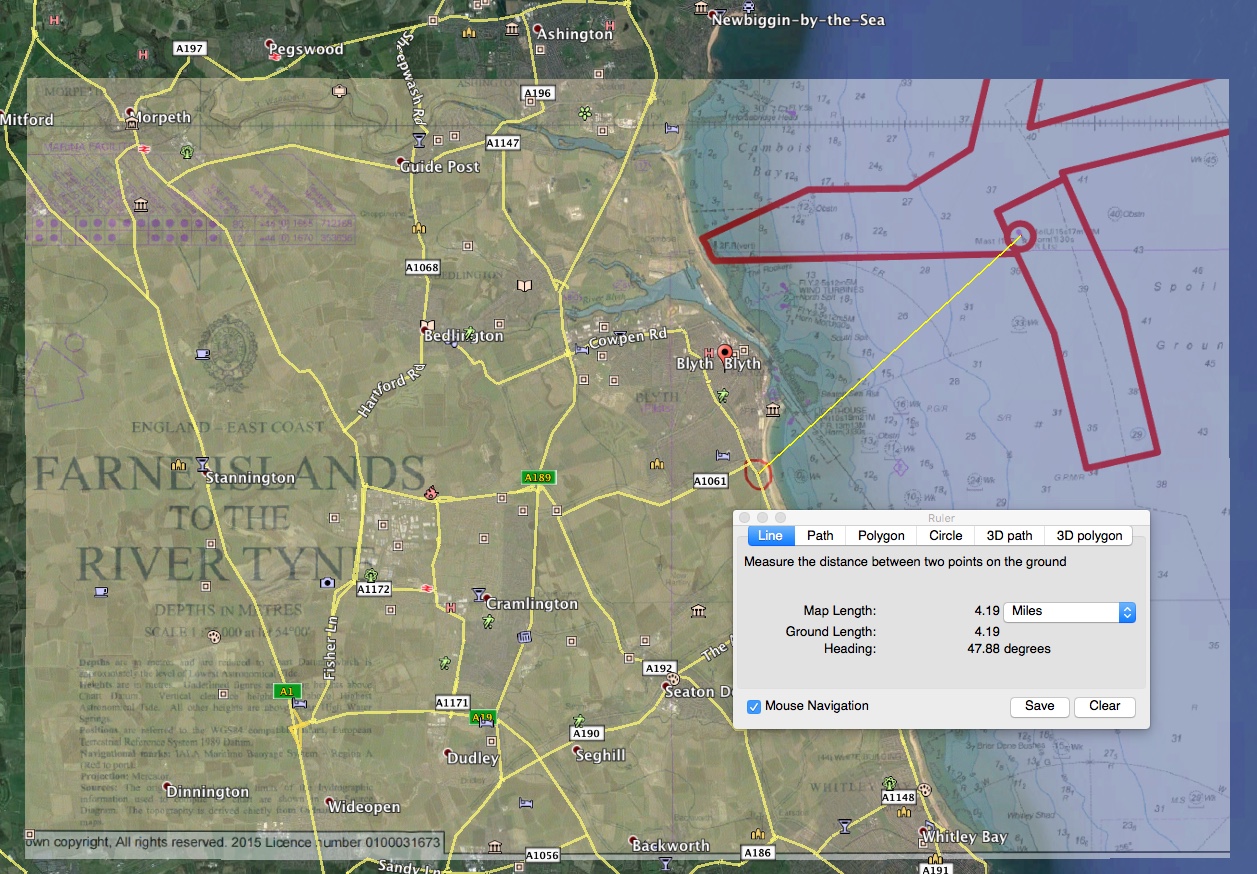Image resolution: width=1257 pixels, height=874 pixels.
Task: Open the Miles unit dropdown
Action: pyautogui.click(x=1069, y=612)
